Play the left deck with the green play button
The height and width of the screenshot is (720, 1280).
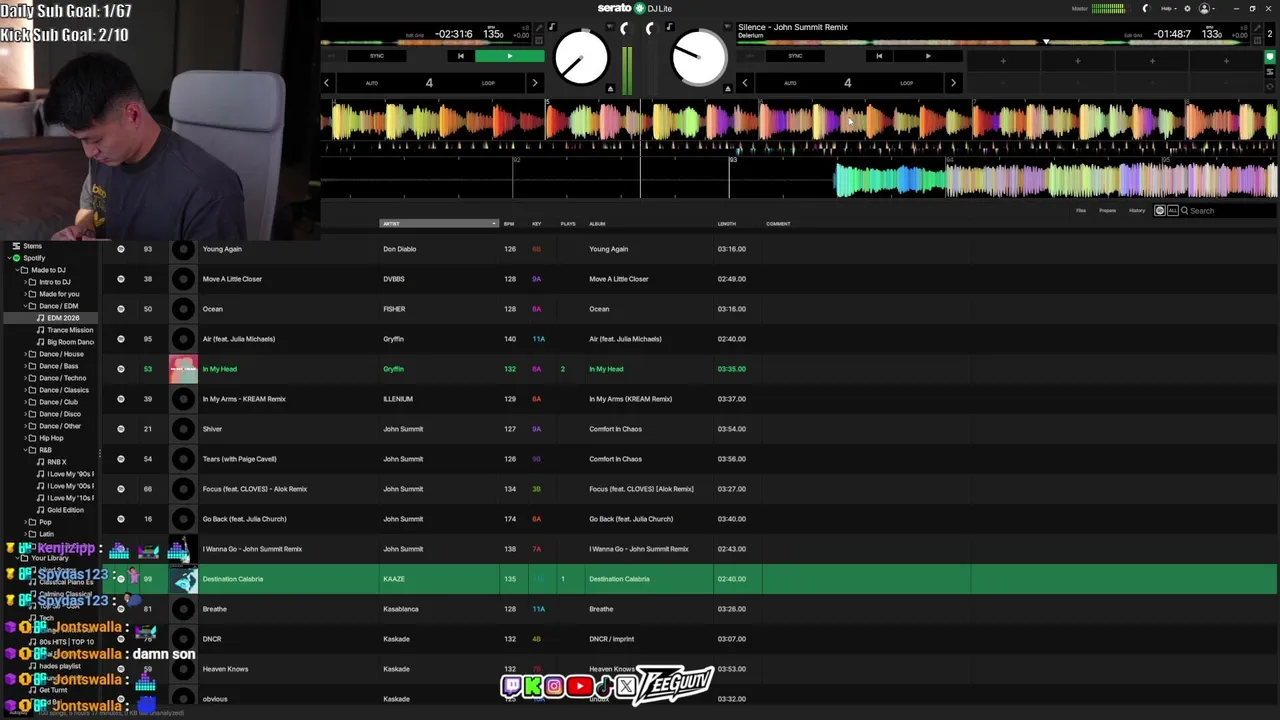pyautogui.click(x=509, y=56)
